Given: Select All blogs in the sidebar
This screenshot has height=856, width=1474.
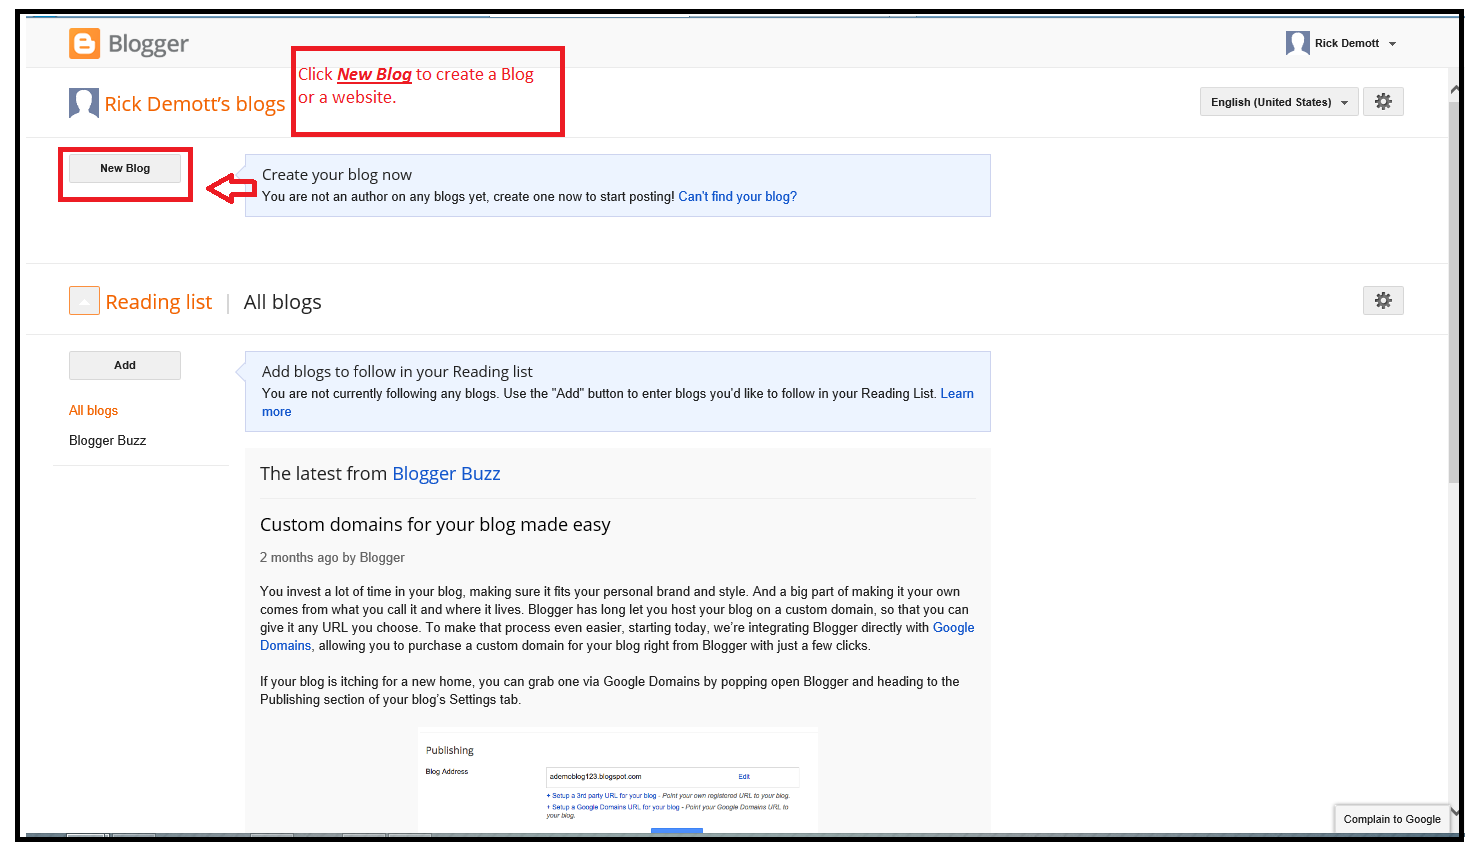Looking at the screenshot, I should point(93,410).
